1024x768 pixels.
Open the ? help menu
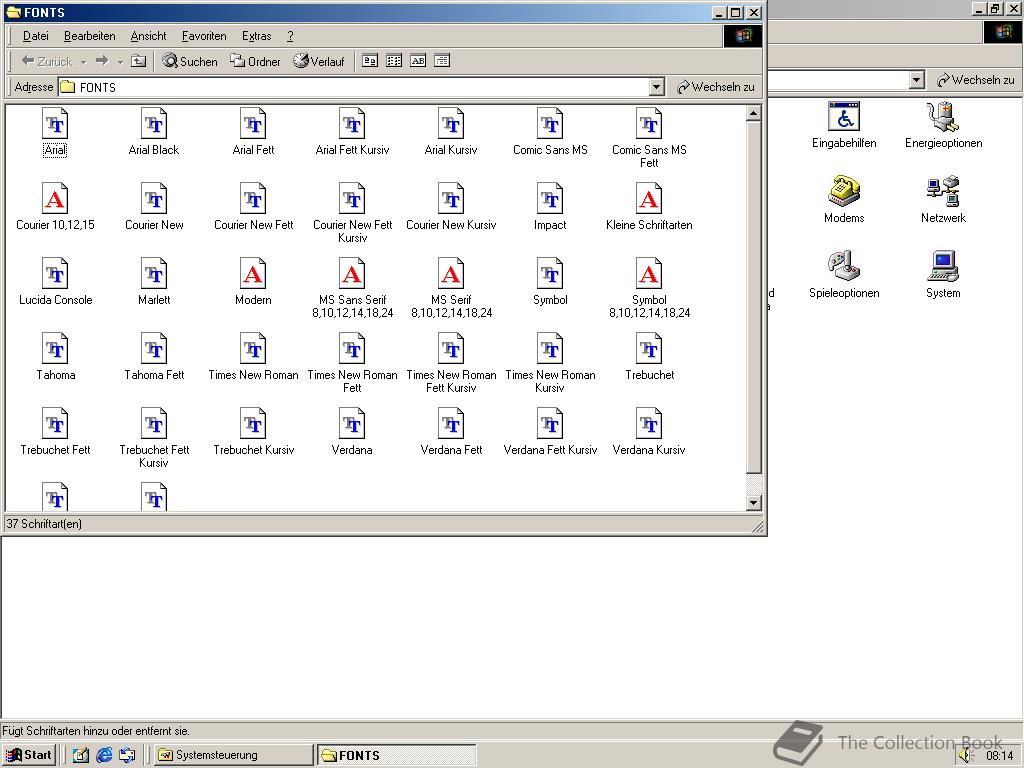click(x=290, y=36)
